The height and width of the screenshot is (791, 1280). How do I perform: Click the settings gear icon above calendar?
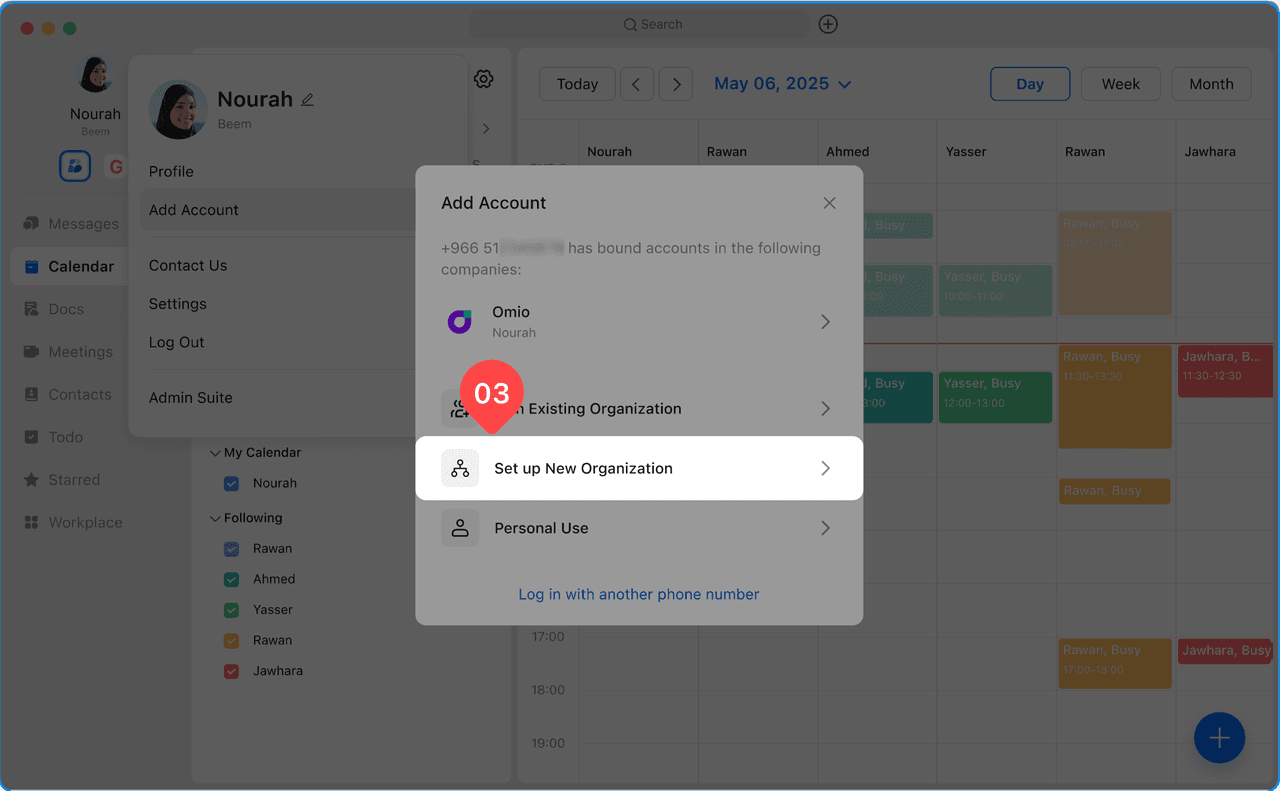484,79
